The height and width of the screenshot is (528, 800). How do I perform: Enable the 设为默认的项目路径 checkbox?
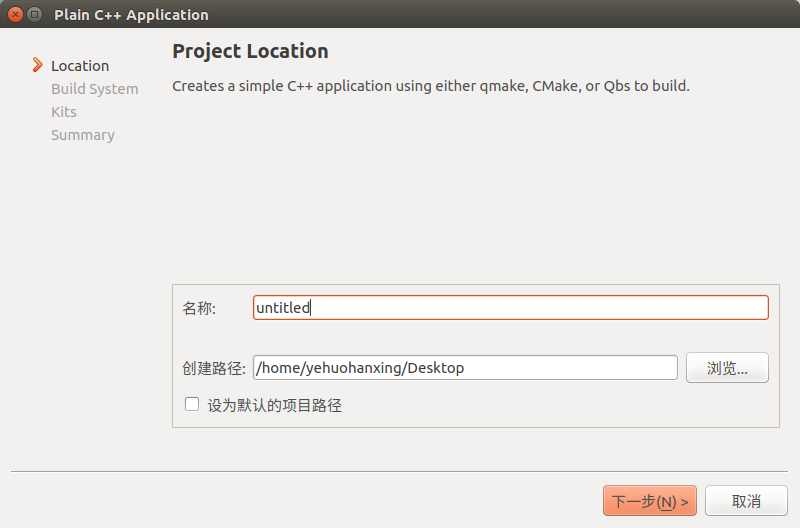pos(192,405)
